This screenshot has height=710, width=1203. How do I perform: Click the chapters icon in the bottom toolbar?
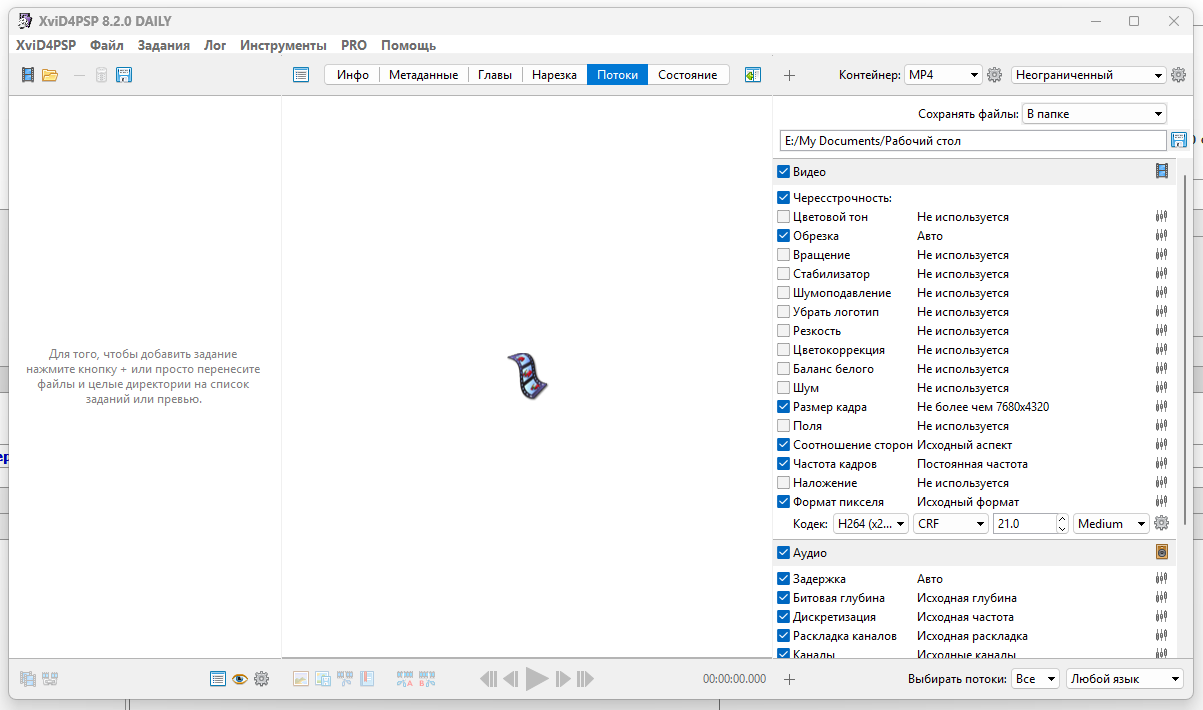[x=367, y=678]
